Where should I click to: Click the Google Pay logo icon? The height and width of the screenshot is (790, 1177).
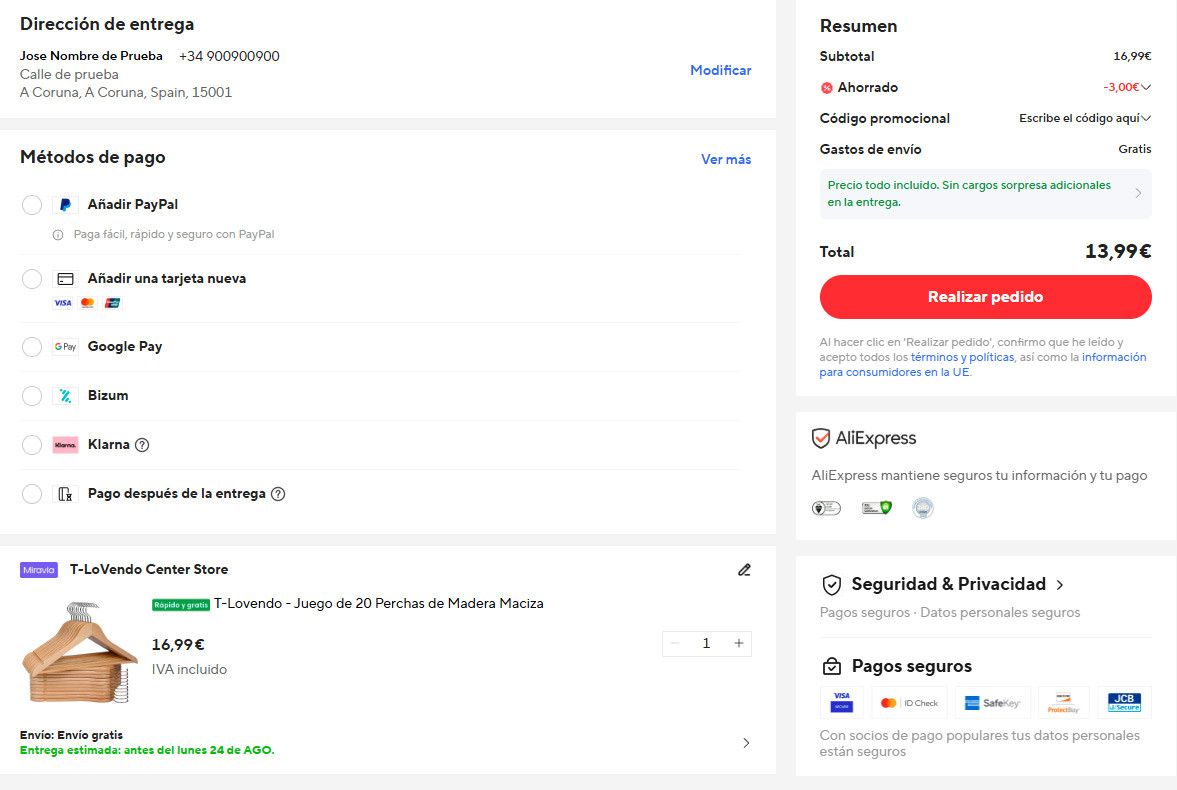click(x=65, y=347)
